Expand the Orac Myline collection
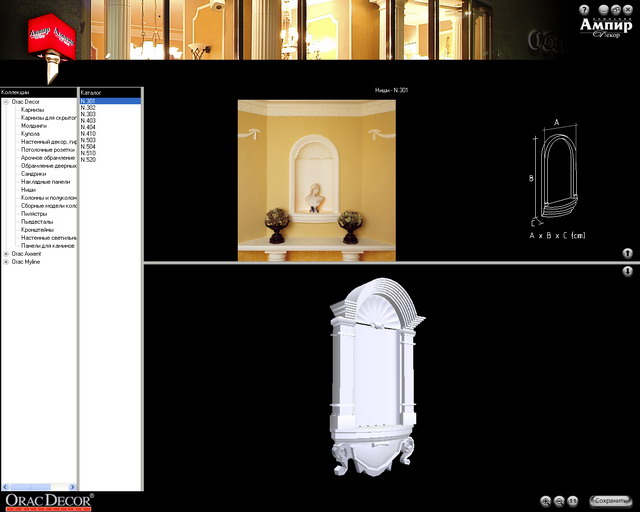640x512 pixels. [x=6, y=262]
